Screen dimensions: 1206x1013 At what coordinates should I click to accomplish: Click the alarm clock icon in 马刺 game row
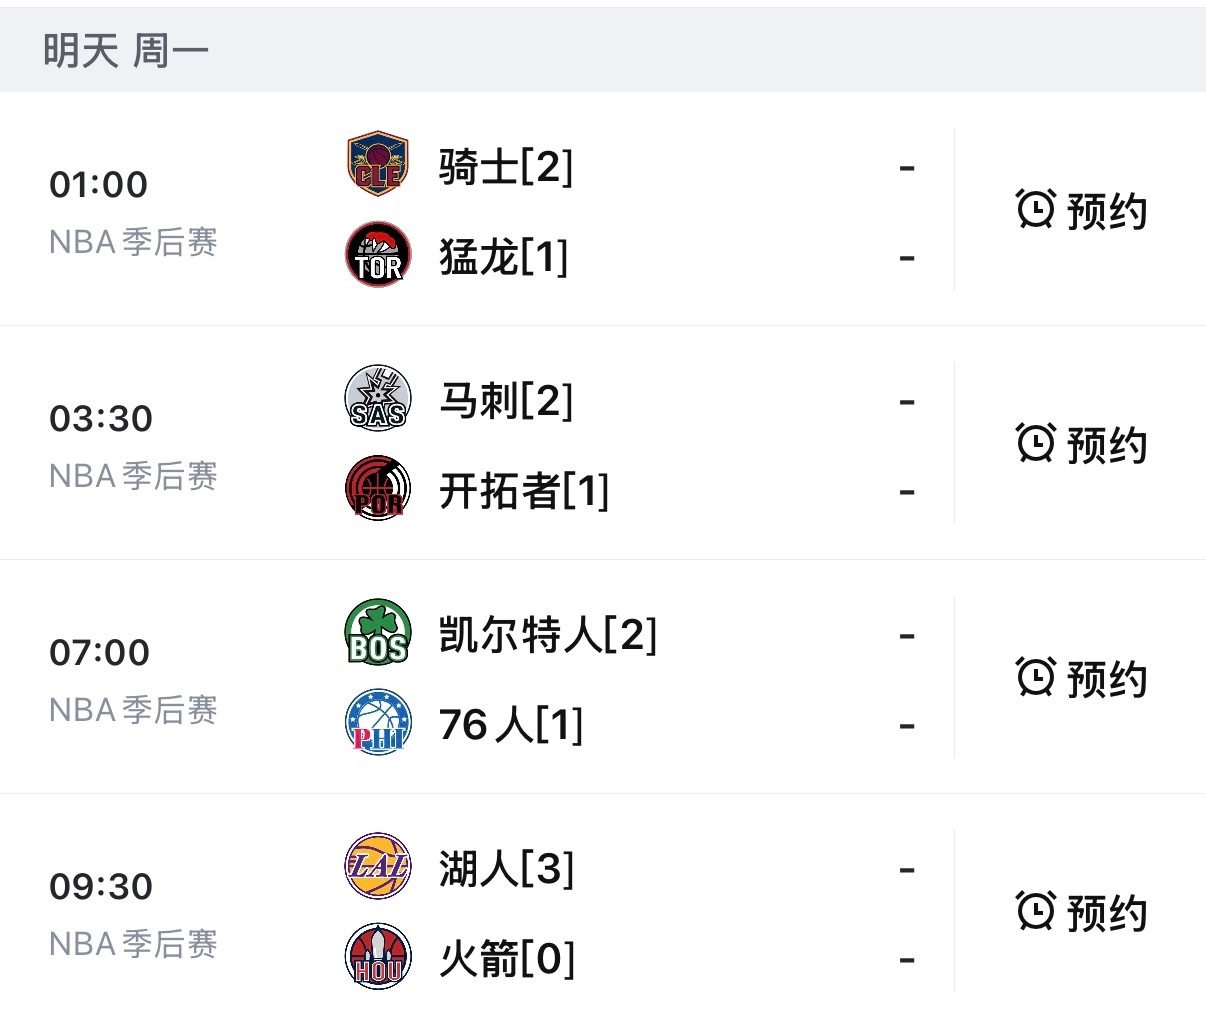point(1037,446)
